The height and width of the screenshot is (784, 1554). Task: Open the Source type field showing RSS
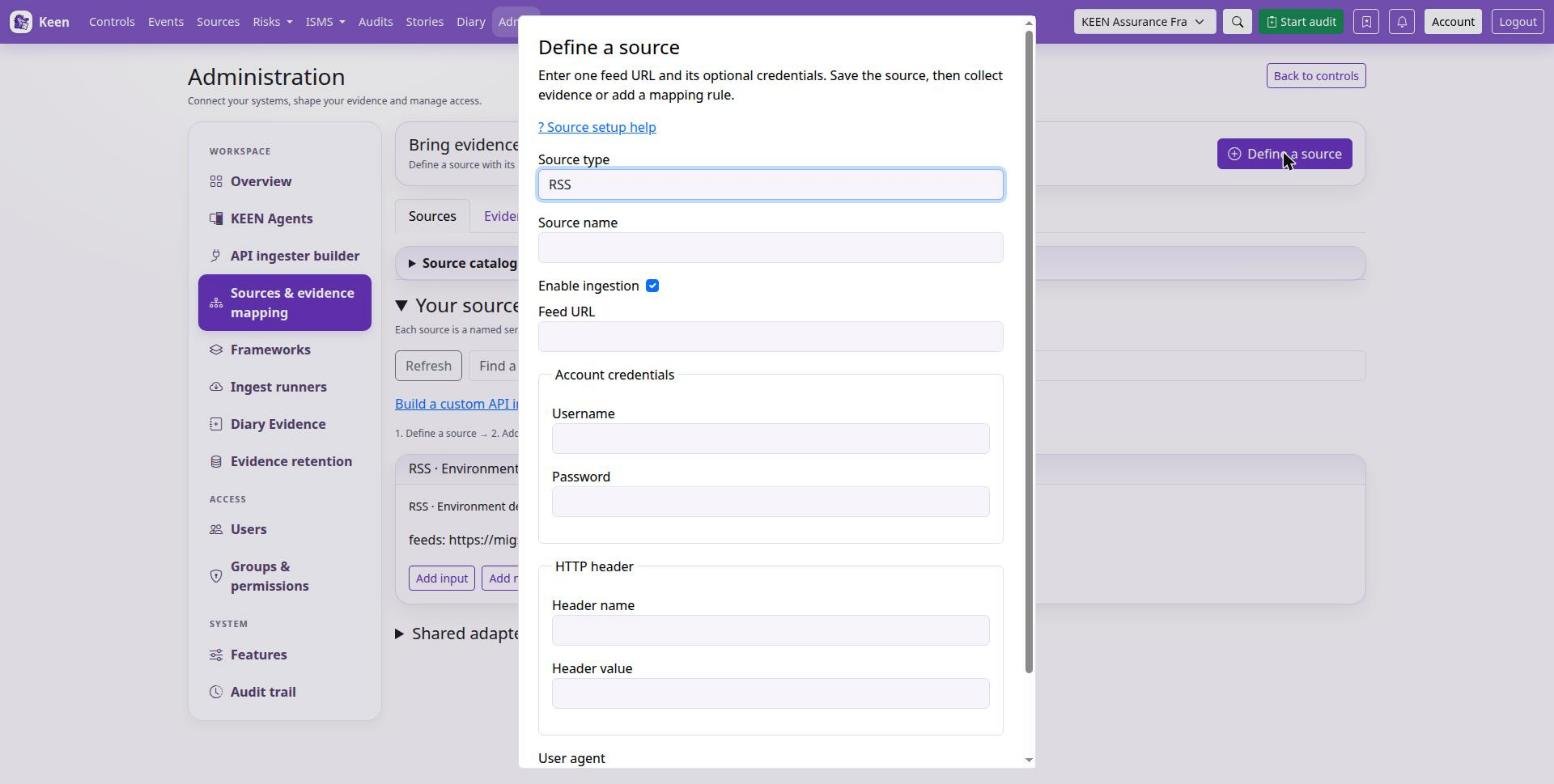pyautogui.click(x=770, y=184)
